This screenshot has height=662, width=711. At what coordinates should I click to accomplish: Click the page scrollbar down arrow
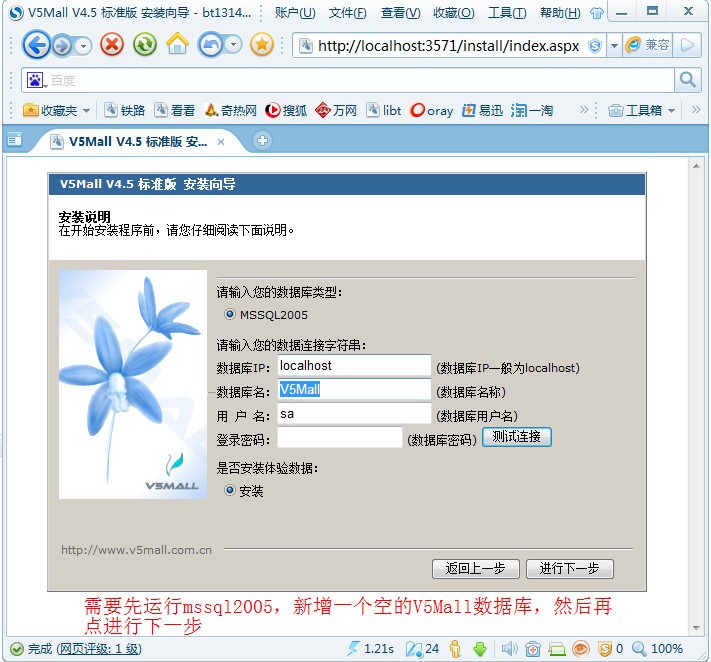click(x=696, y=628)
